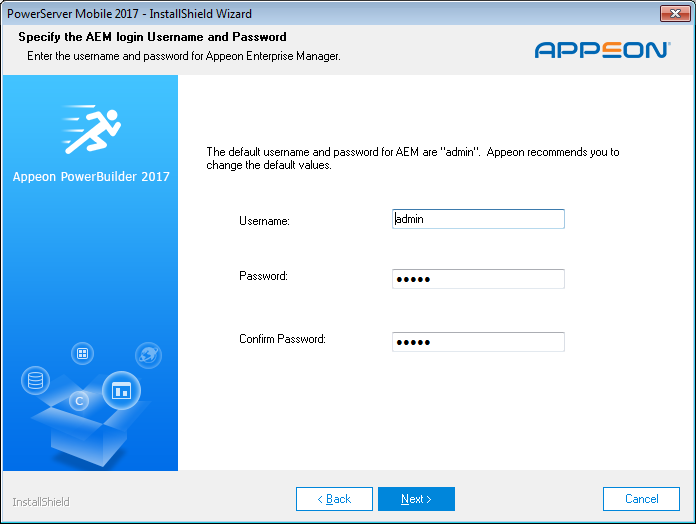
Task: Click the "Confirm Password:" label
Action: (282, 339)
